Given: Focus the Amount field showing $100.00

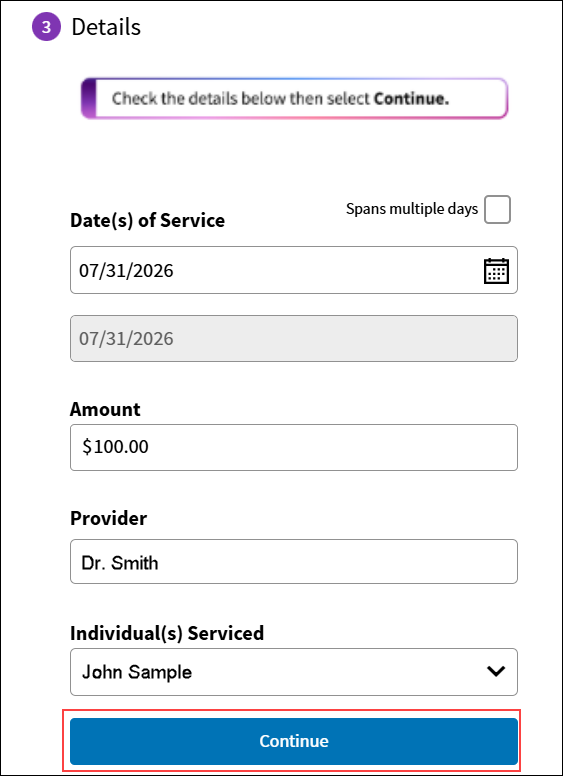Looking at the screenshot, I should pyautogui.click(x=294, y=447).
